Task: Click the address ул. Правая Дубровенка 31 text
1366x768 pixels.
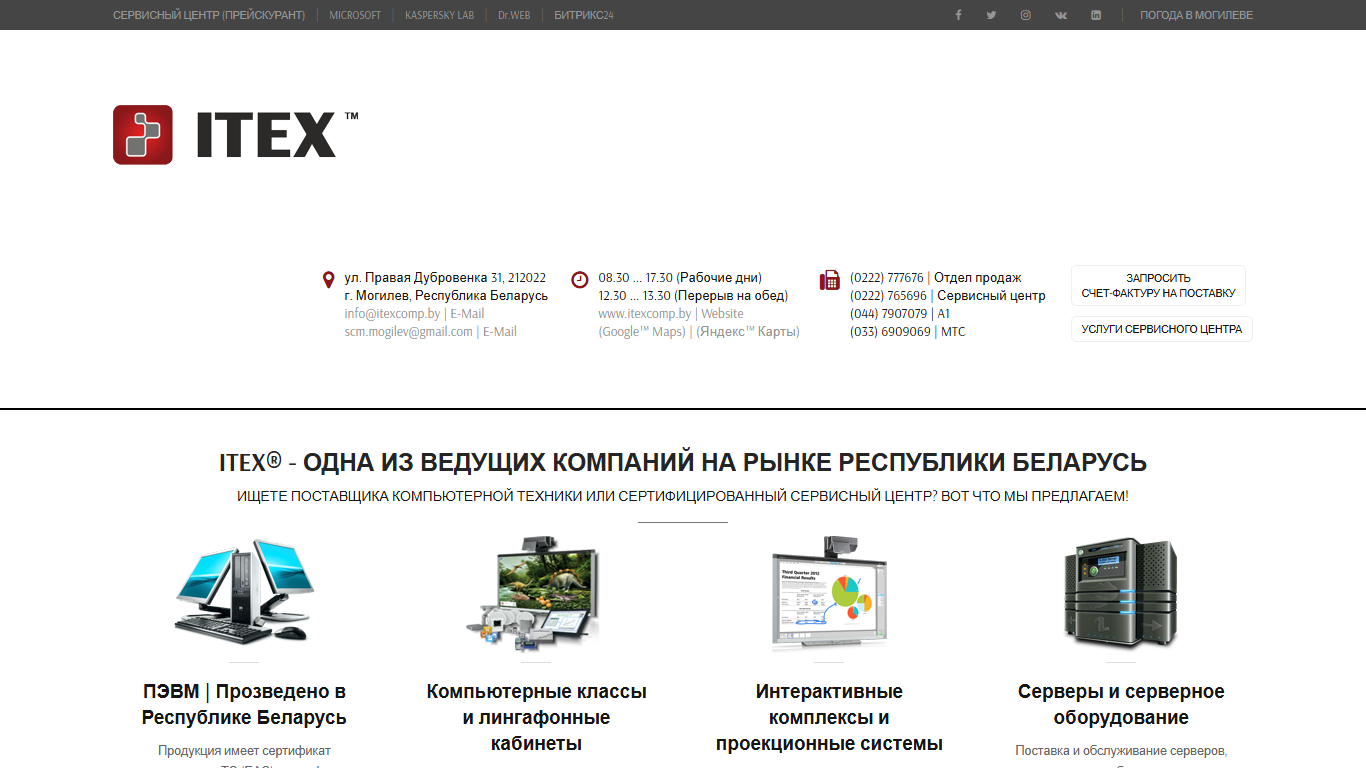Action: (x=445, y=278)
